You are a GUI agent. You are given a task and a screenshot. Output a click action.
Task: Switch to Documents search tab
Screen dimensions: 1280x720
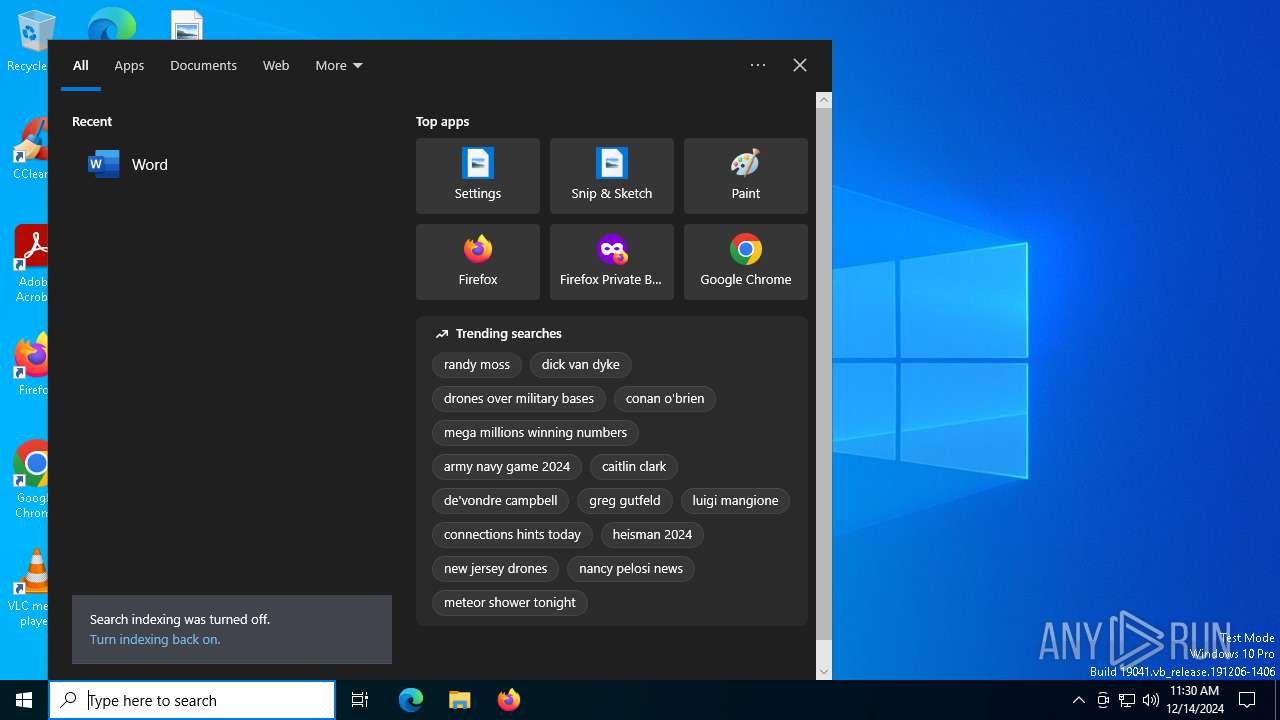click(203, 65)
